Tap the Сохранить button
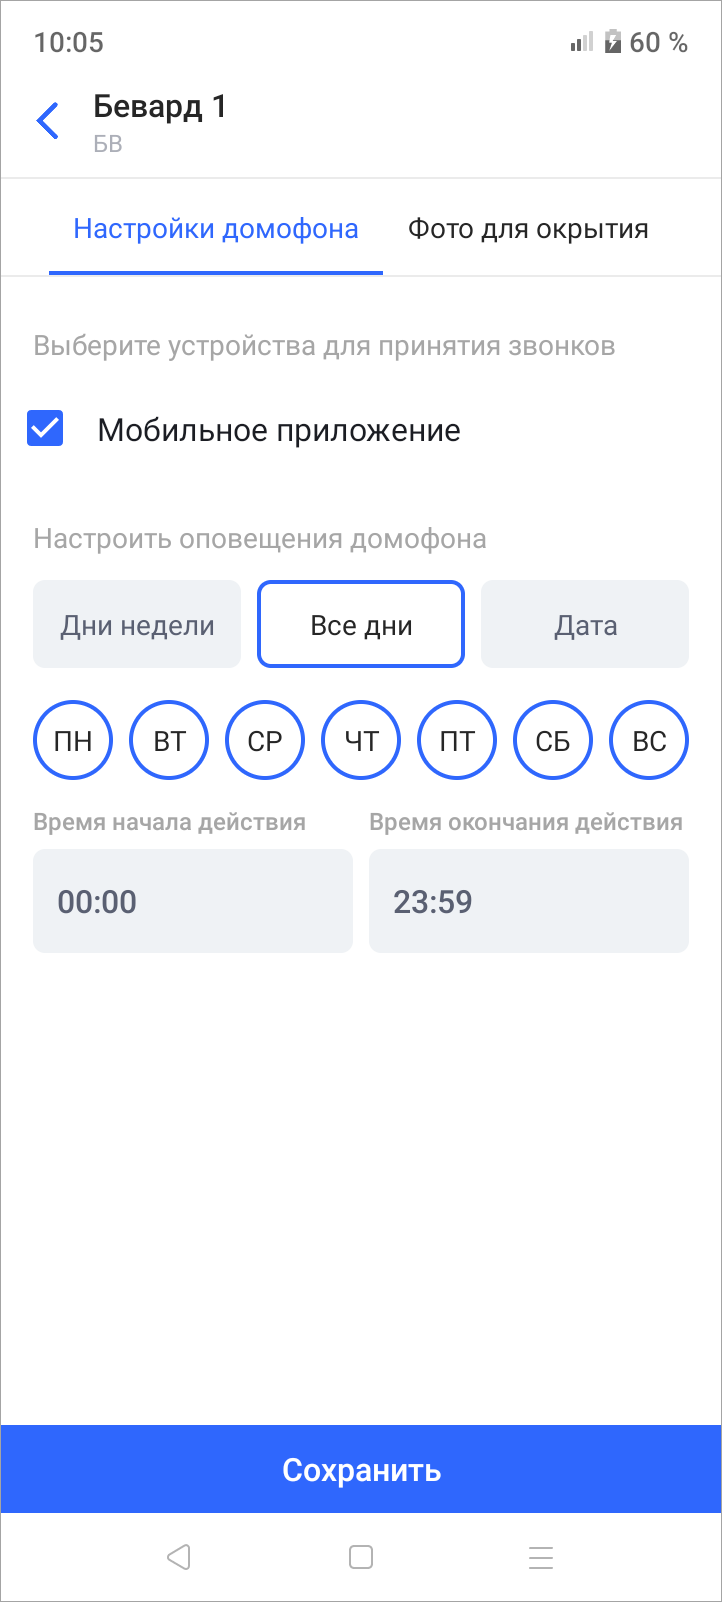Viewport: 722px width, 1602px height. point(361,1469)
